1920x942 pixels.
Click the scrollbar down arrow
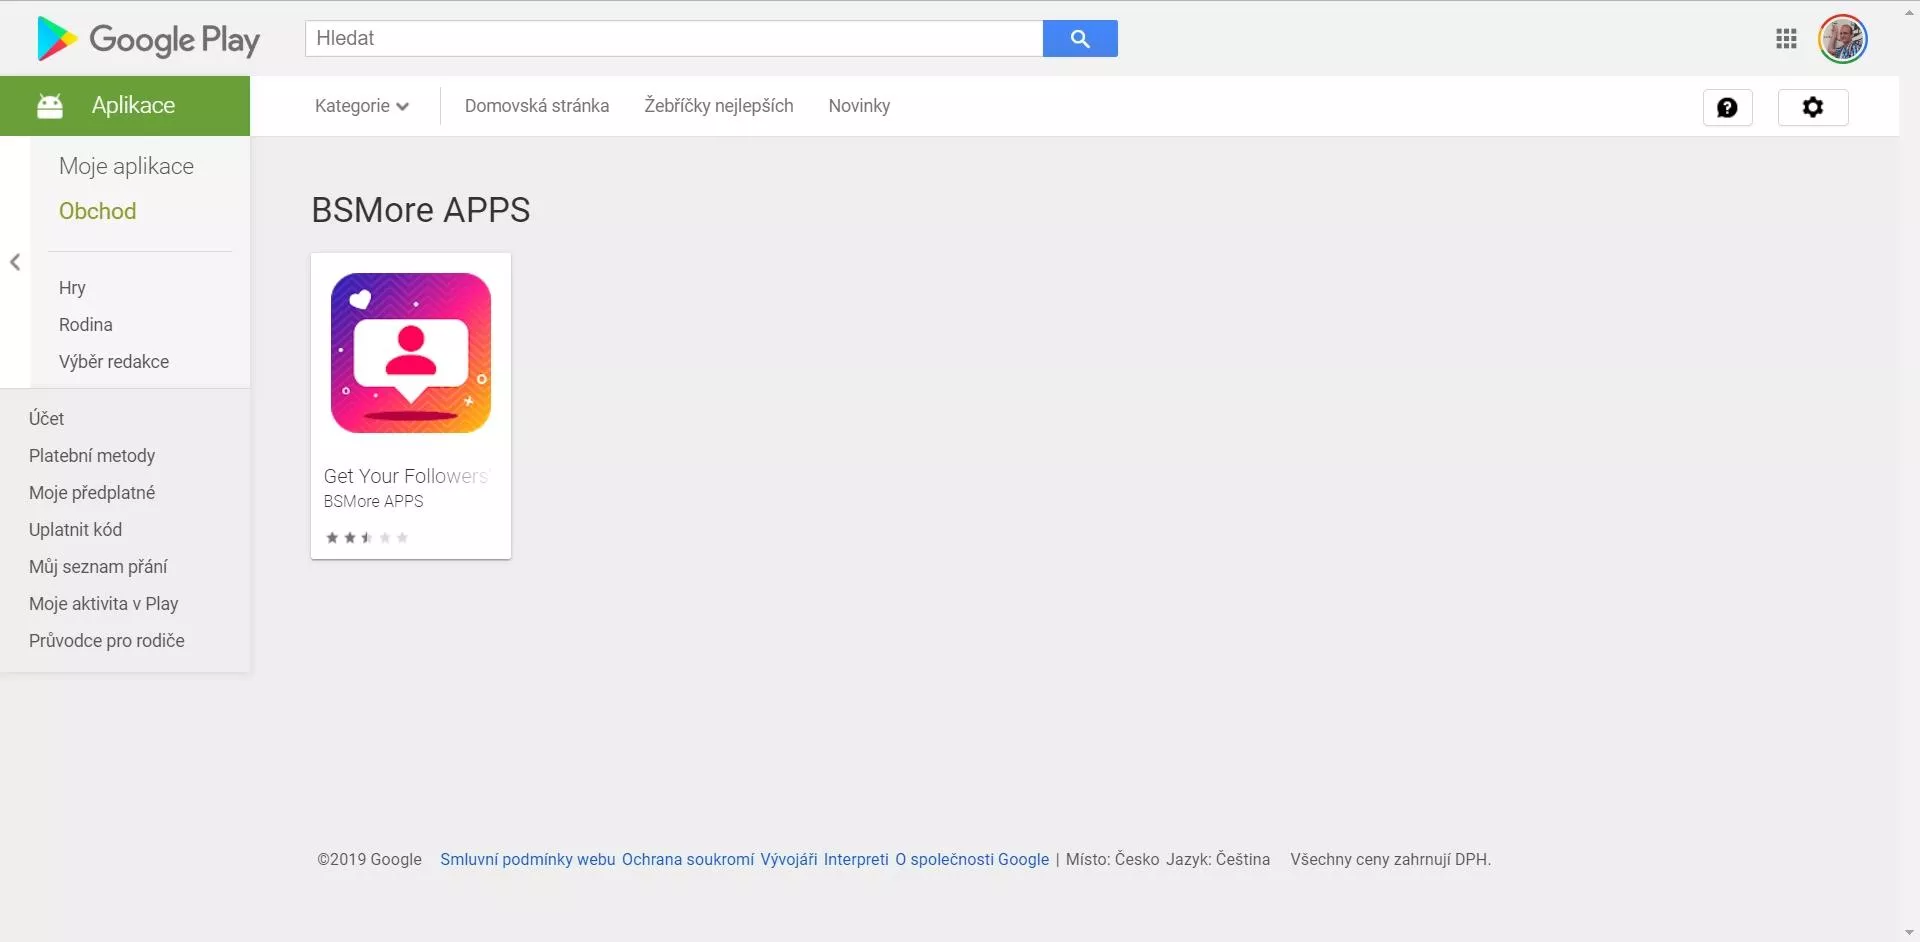1909,933
